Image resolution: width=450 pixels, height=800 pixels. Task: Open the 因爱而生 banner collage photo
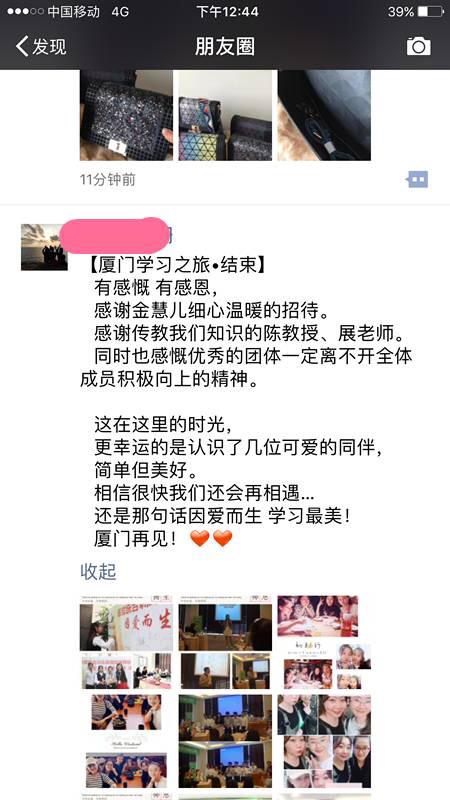pyautogui.click(x=126, y=642)
